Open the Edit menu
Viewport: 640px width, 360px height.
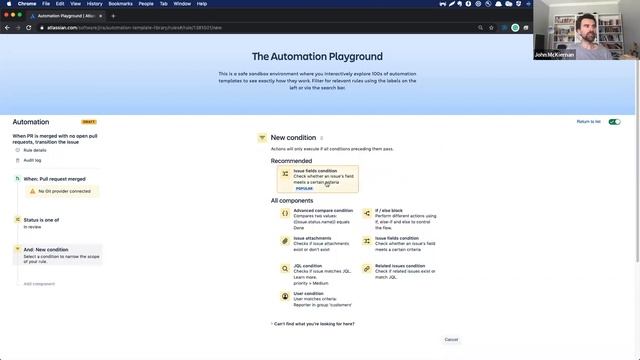[60, 4]
